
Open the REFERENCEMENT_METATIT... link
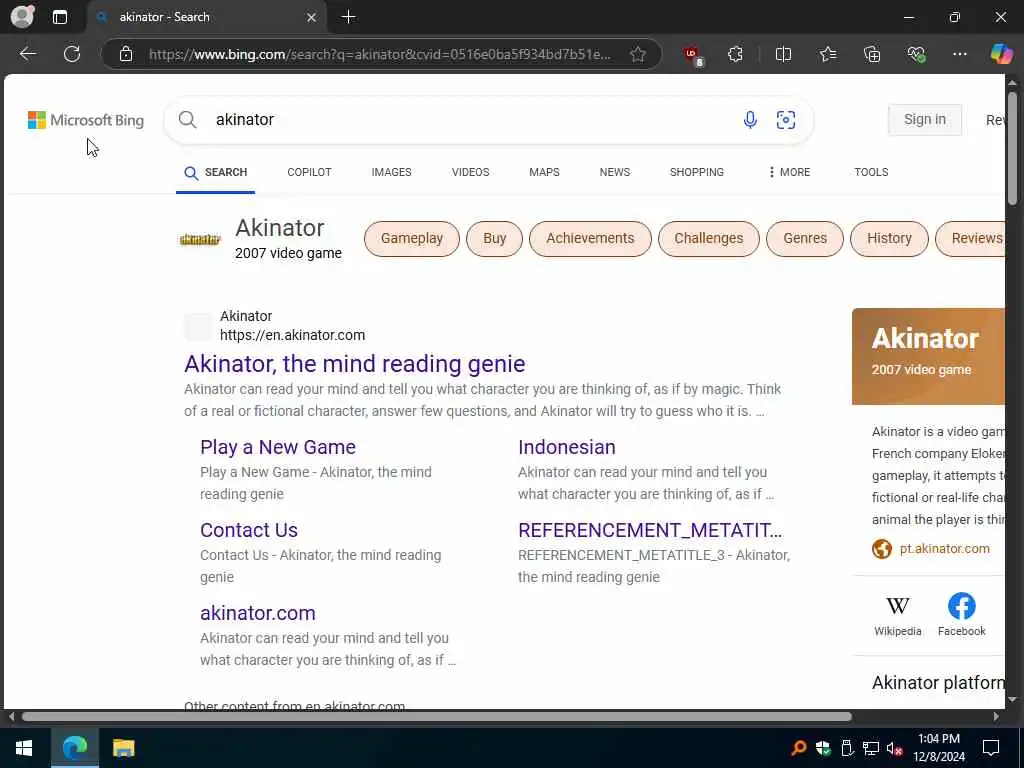tap(650, 530)
